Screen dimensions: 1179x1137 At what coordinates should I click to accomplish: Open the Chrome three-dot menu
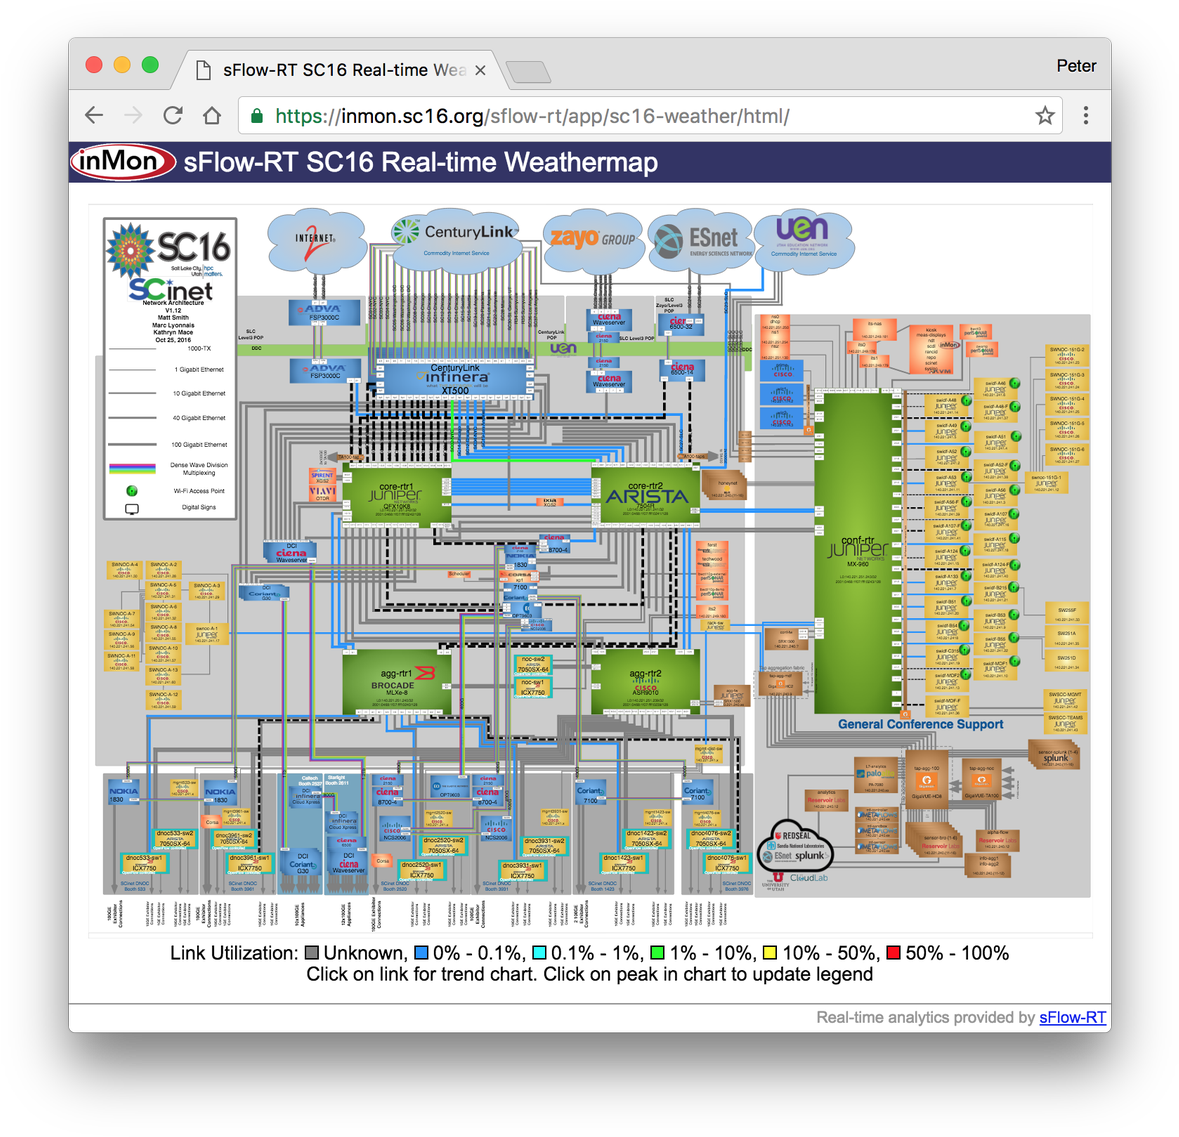1086,116
